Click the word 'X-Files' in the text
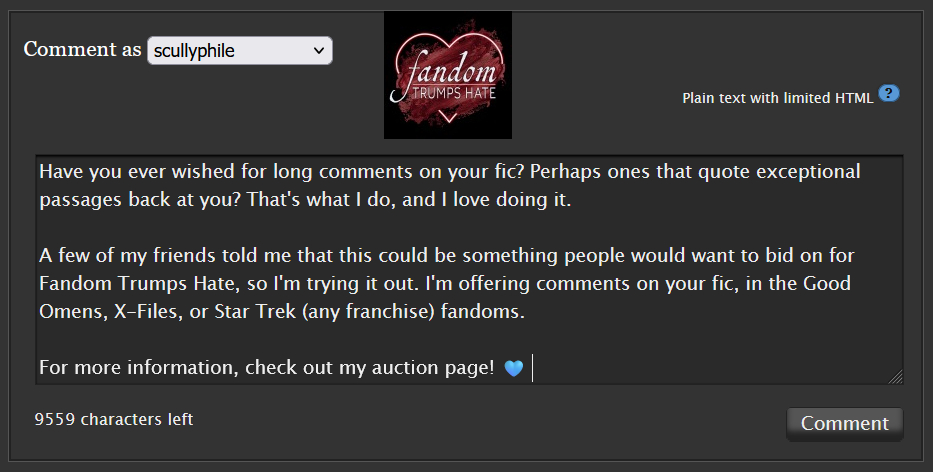 [148, 311]
